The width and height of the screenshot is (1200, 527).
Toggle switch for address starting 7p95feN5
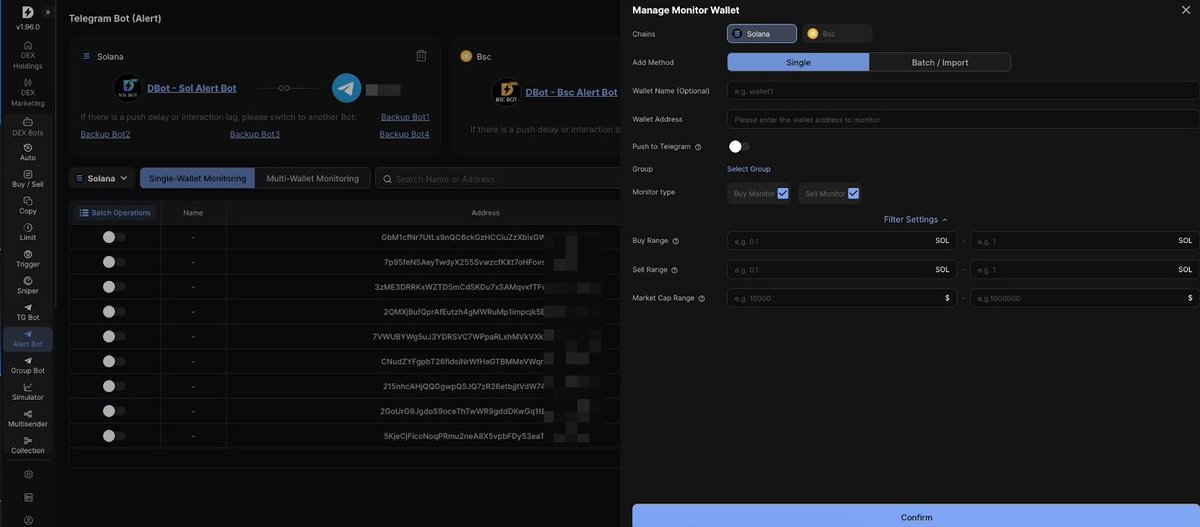[114, 262]
